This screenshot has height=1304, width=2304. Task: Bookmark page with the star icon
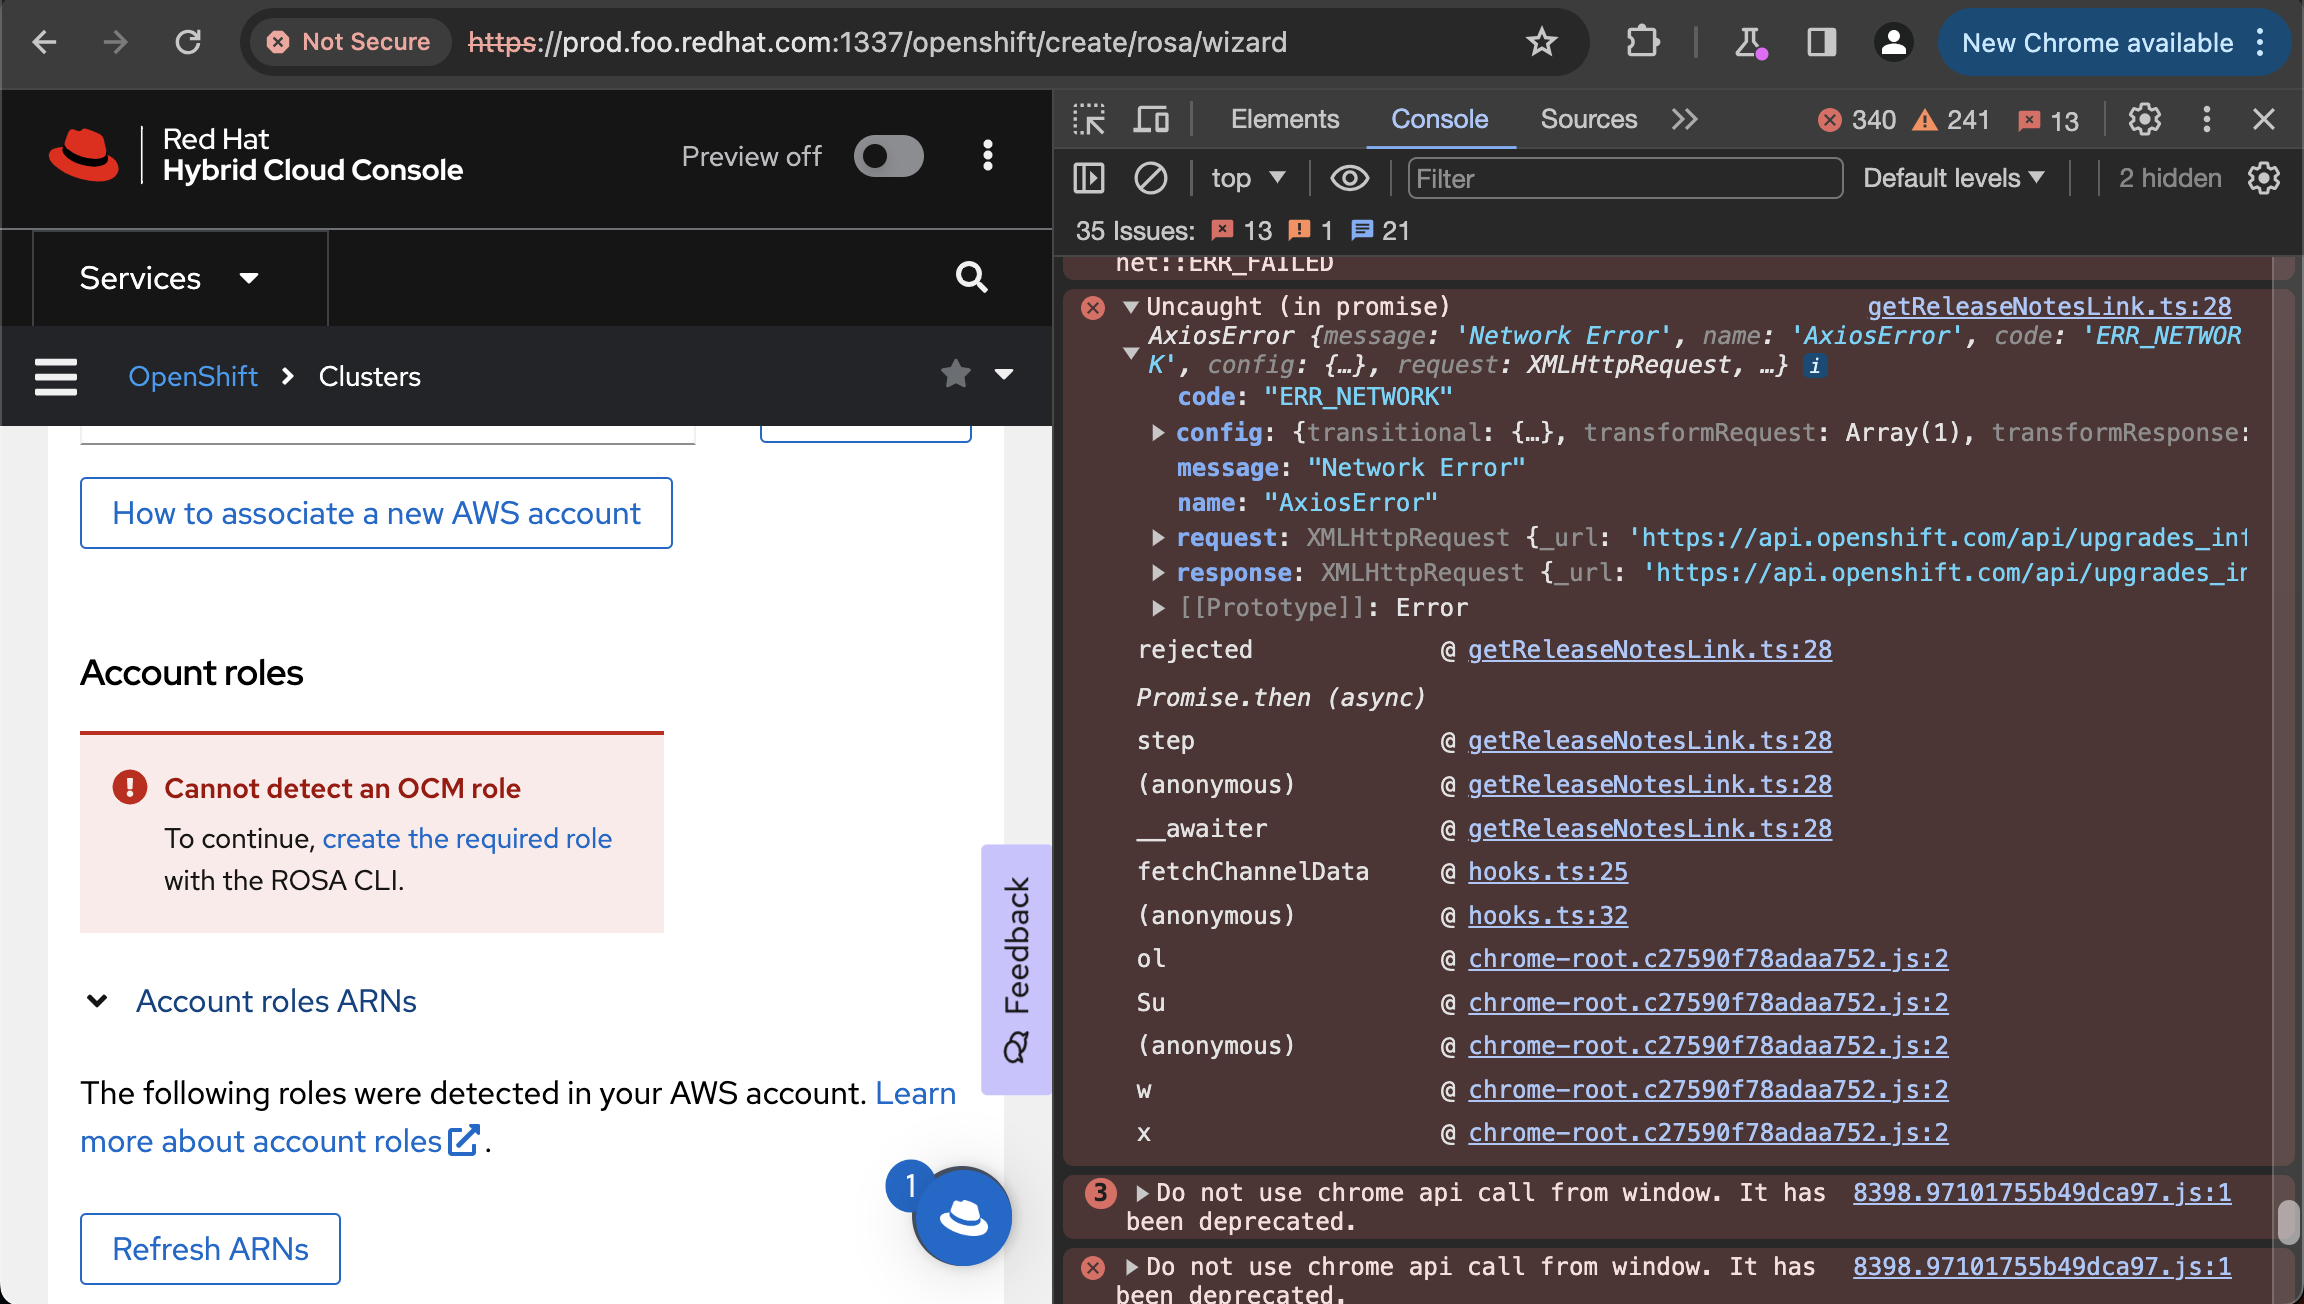pyautogui.click(x=1541, y=42)
